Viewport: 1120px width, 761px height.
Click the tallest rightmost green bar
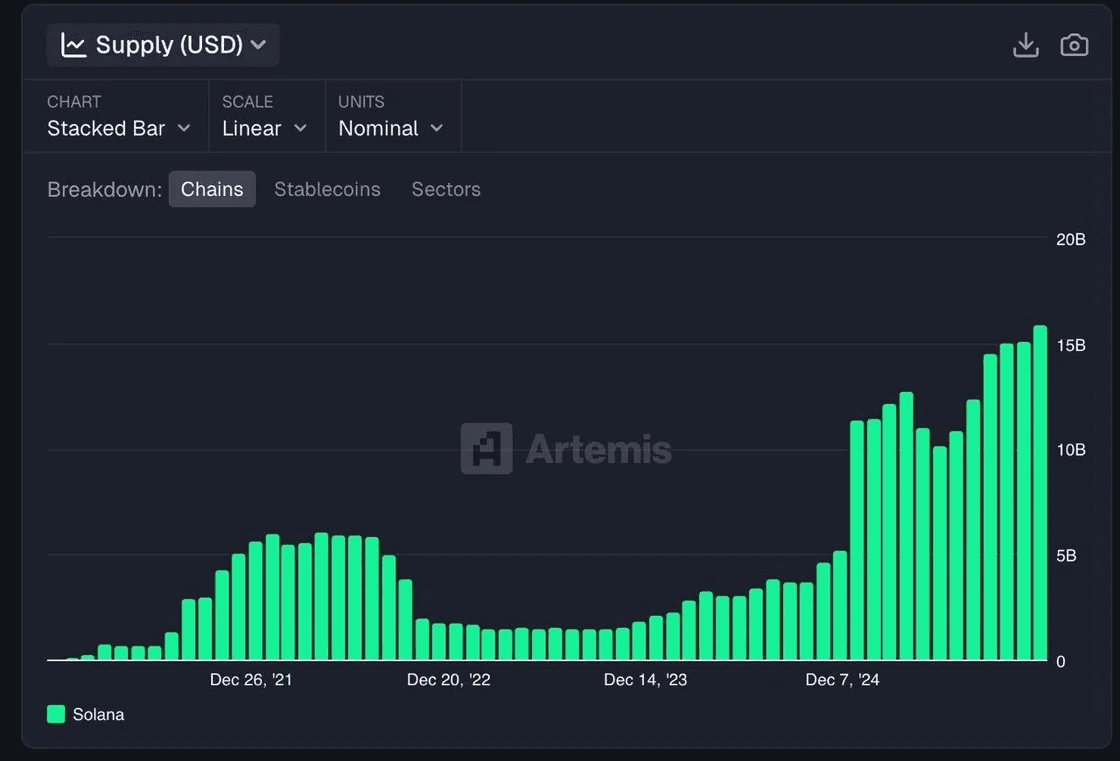[1040, 492]
